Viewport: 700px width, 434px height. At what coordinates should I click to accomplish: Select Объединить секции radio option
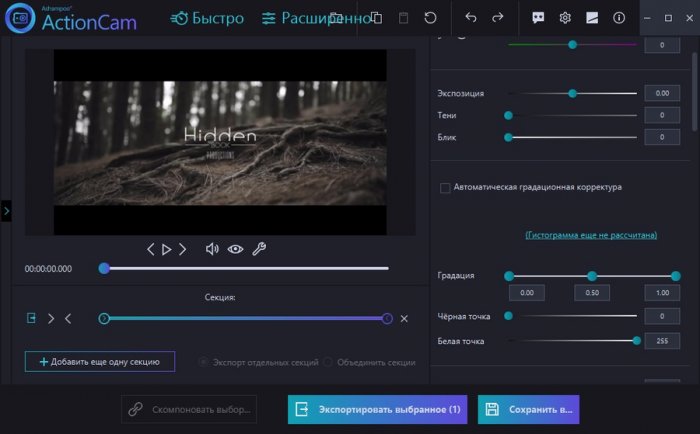click(x=328, y=362)
